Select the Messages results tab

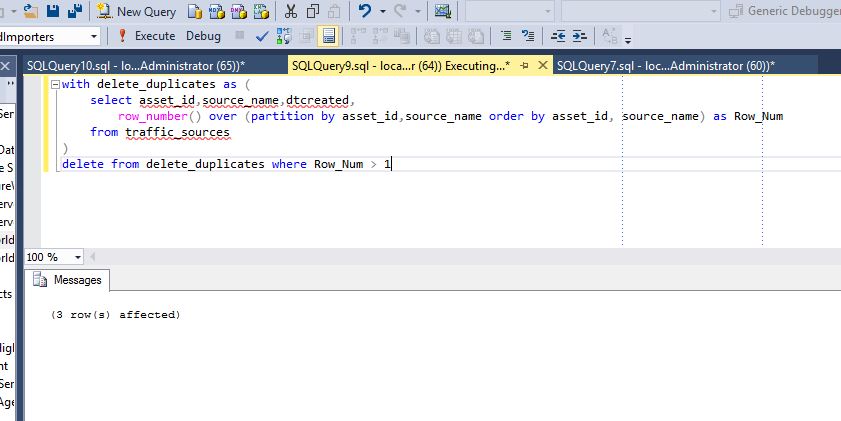68,280
